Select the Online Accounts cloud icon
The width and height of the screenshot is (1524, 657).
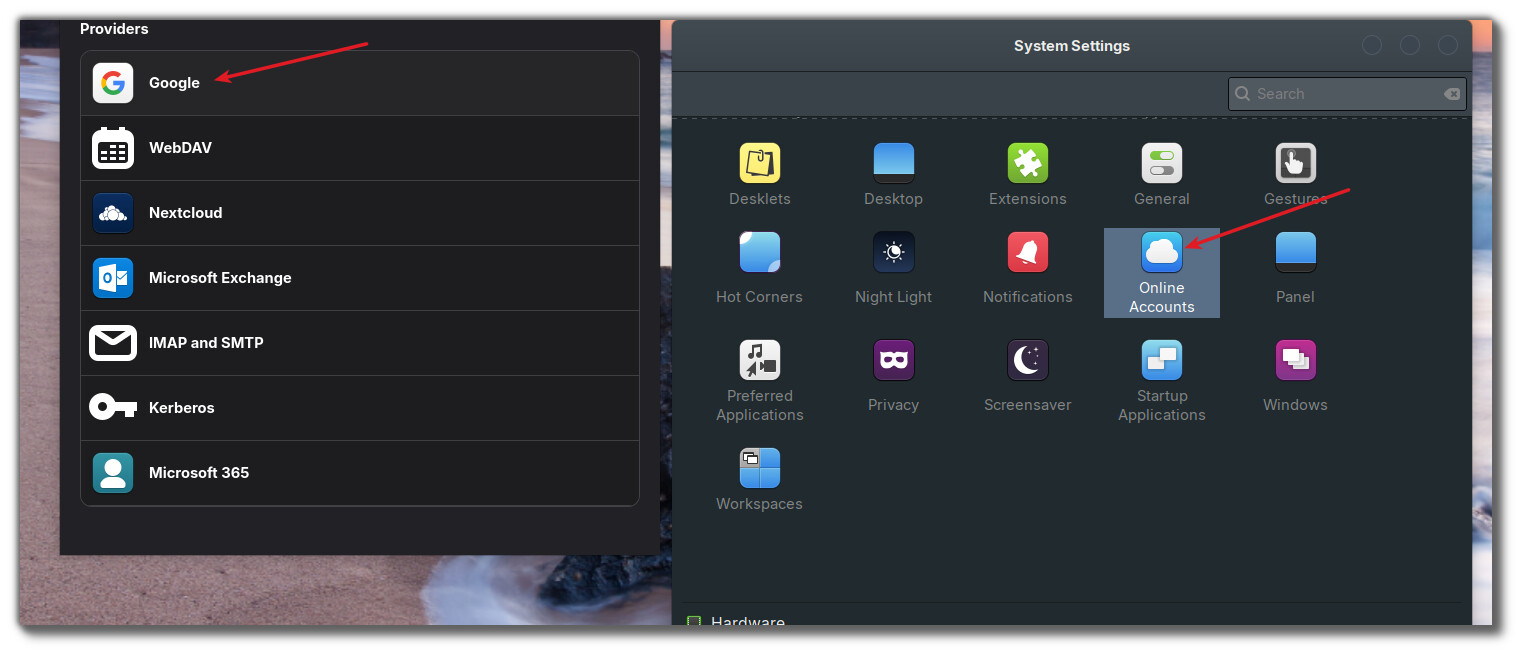tap(1161, 253)
